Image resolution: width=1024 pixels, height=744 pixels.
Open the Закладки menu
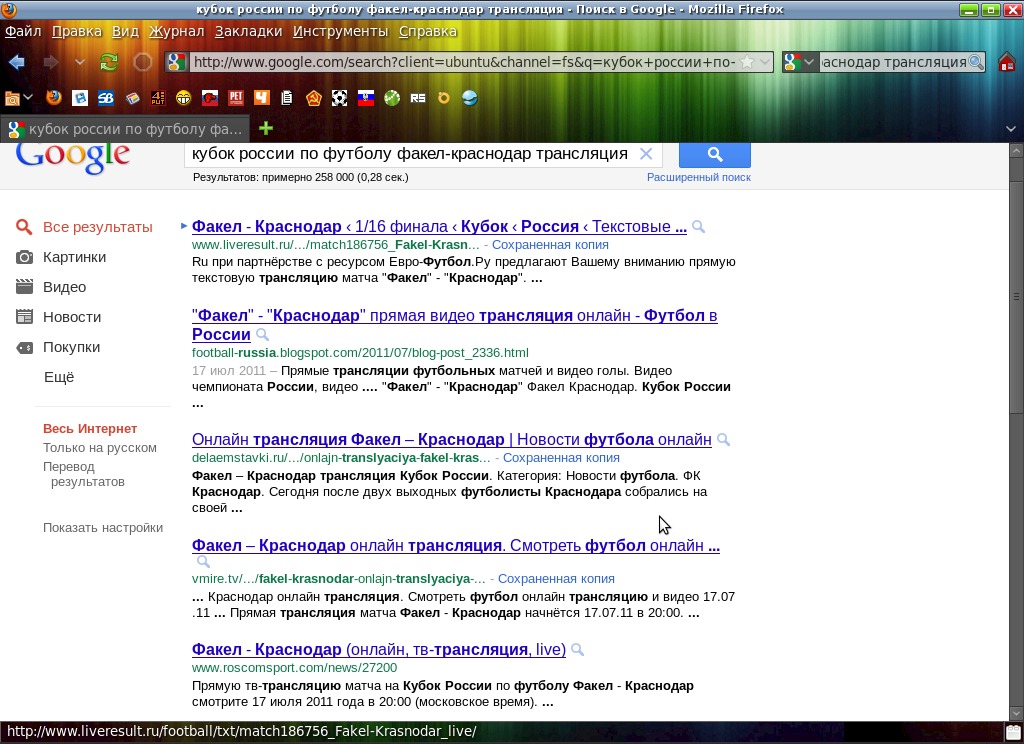point(248,31)
